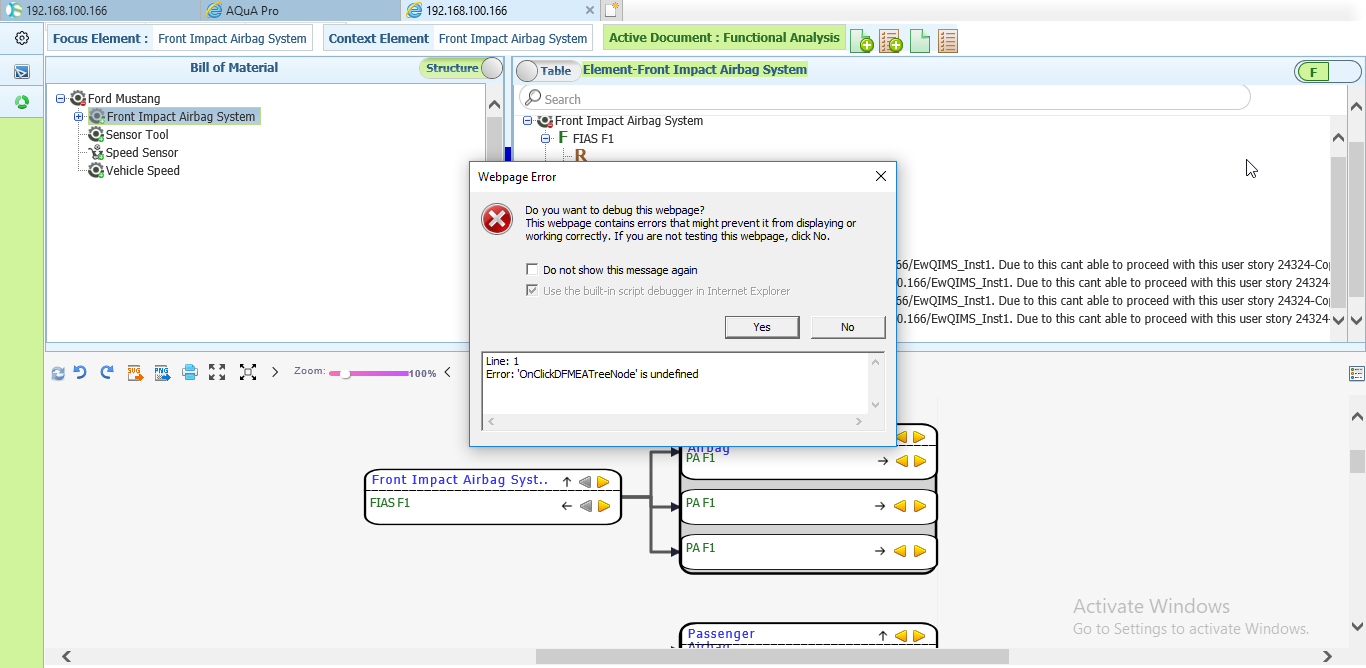The height and width of the screenshot is (668, 1366).
Task: Expand Front Impact Airbag System in Bill of Material
Action: (x=79, y=117)
